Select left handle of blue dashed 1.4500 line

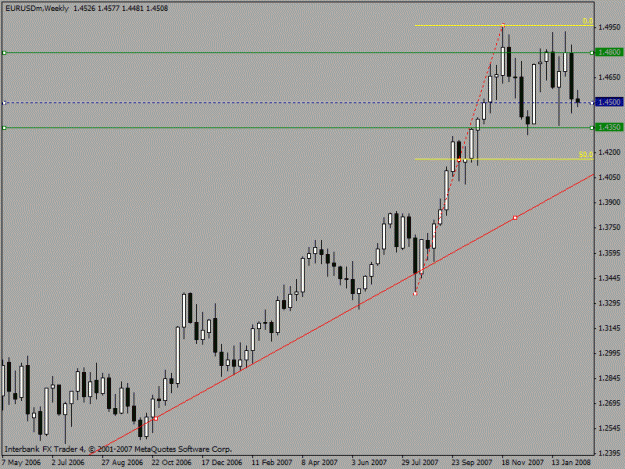[x=4, y=103]
